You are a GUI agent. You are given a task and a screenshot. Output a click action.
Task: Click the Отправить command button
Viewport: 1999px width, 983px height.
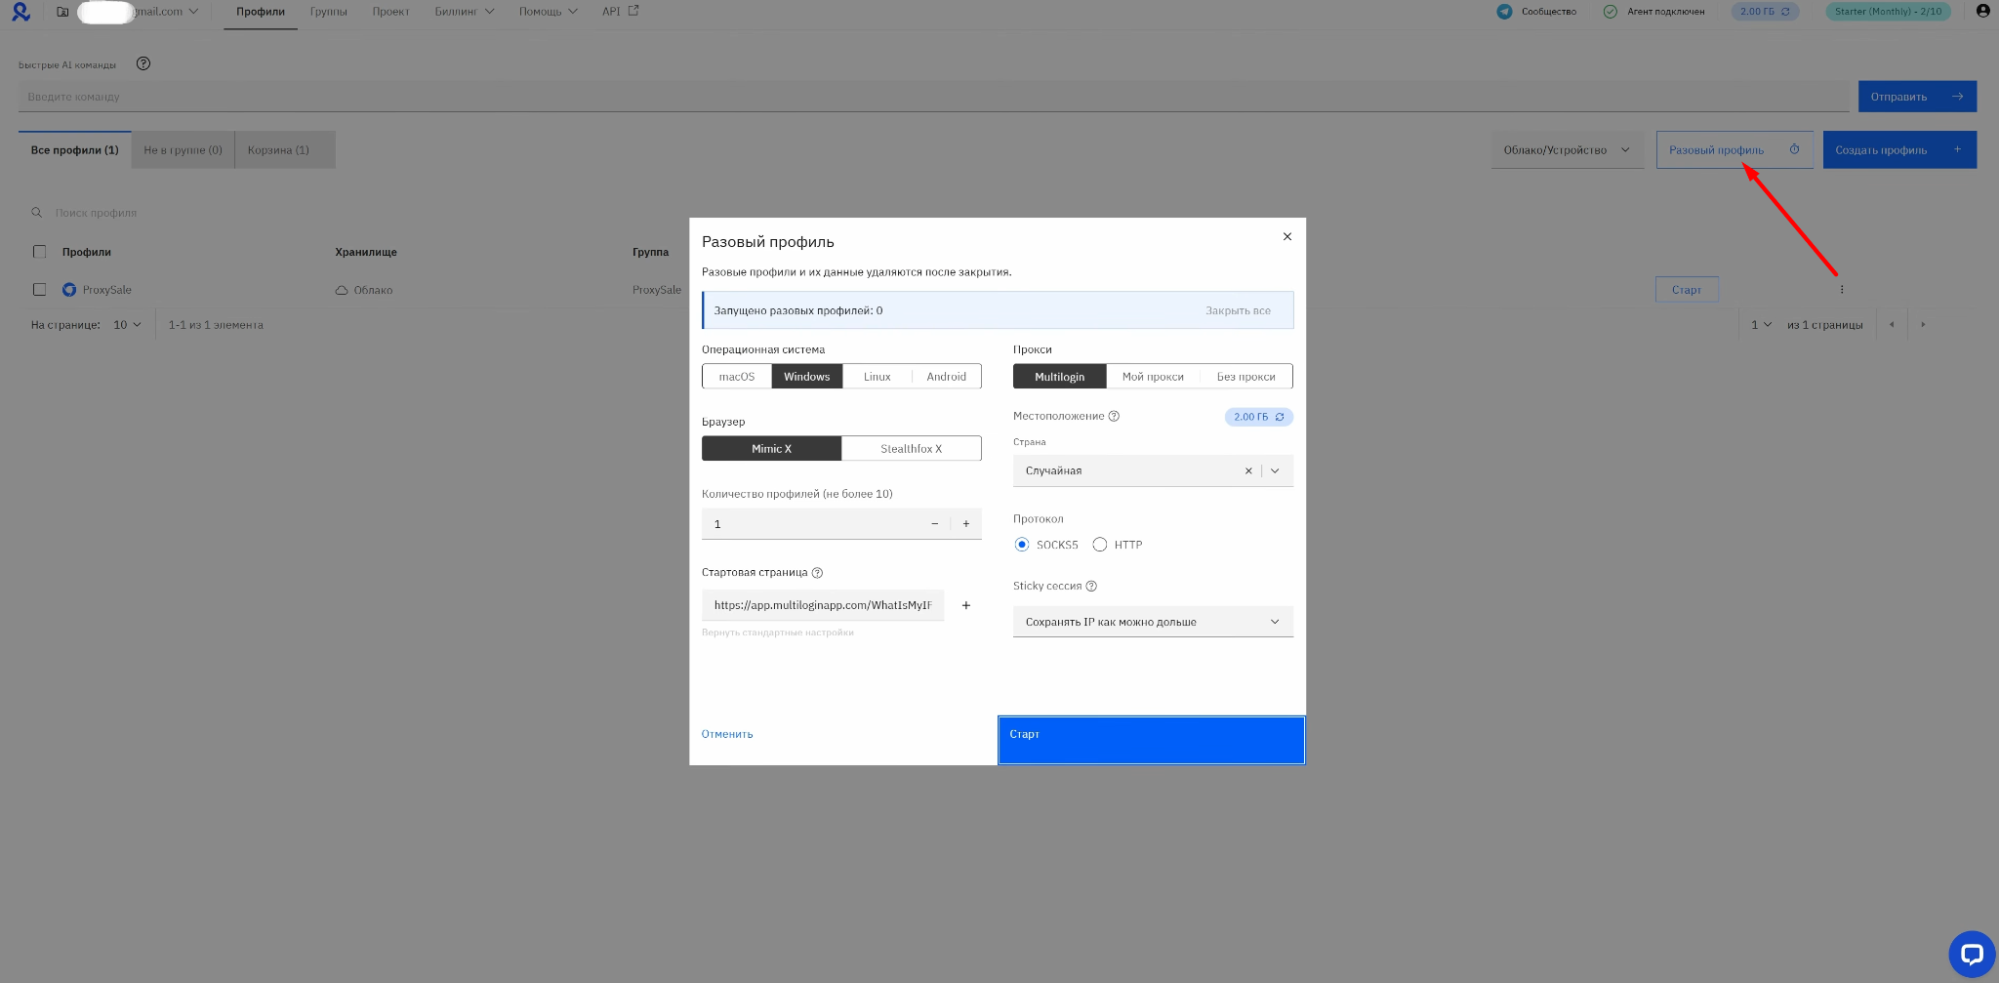1917,97
